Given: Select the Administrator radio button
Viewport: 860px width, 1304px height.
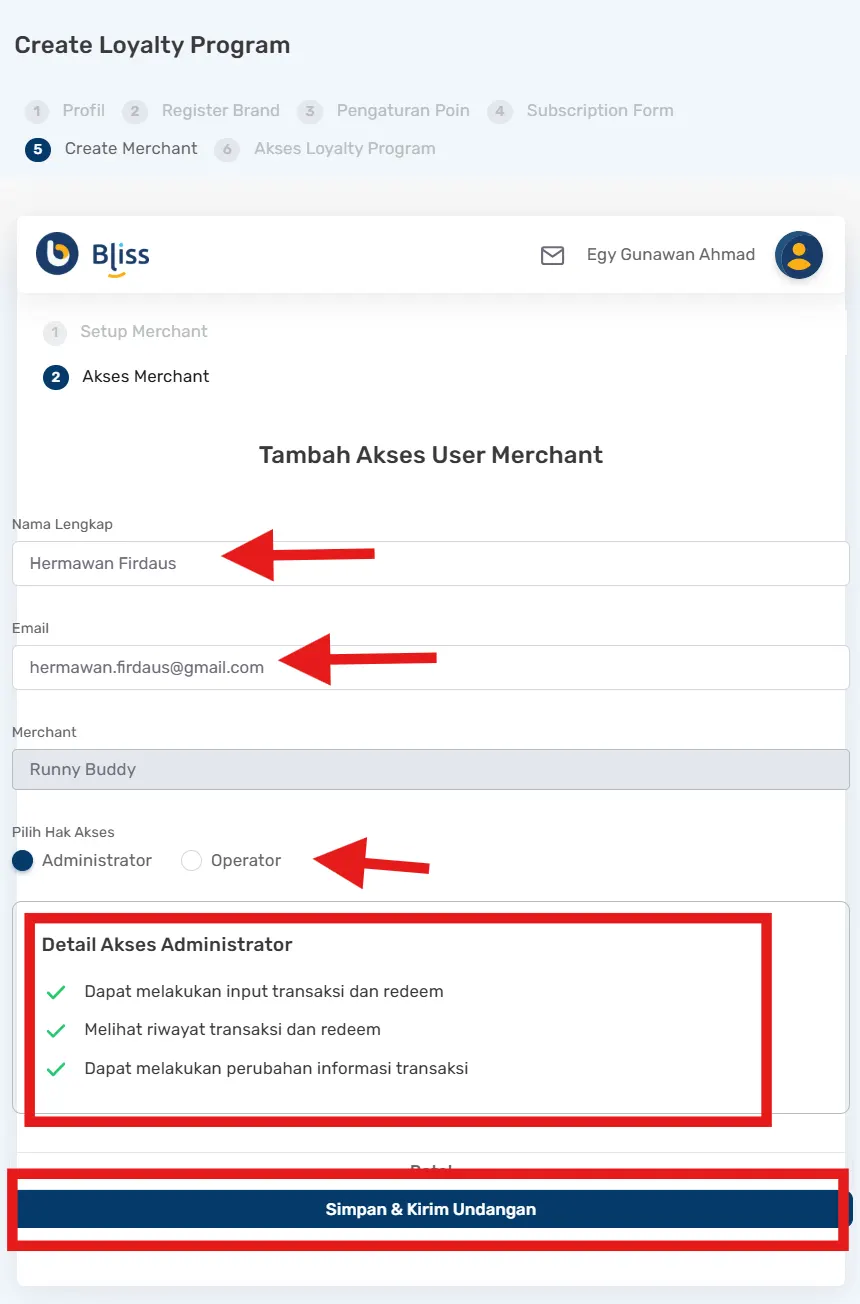Looking at the screenshot, I should [x=23, y=861].
